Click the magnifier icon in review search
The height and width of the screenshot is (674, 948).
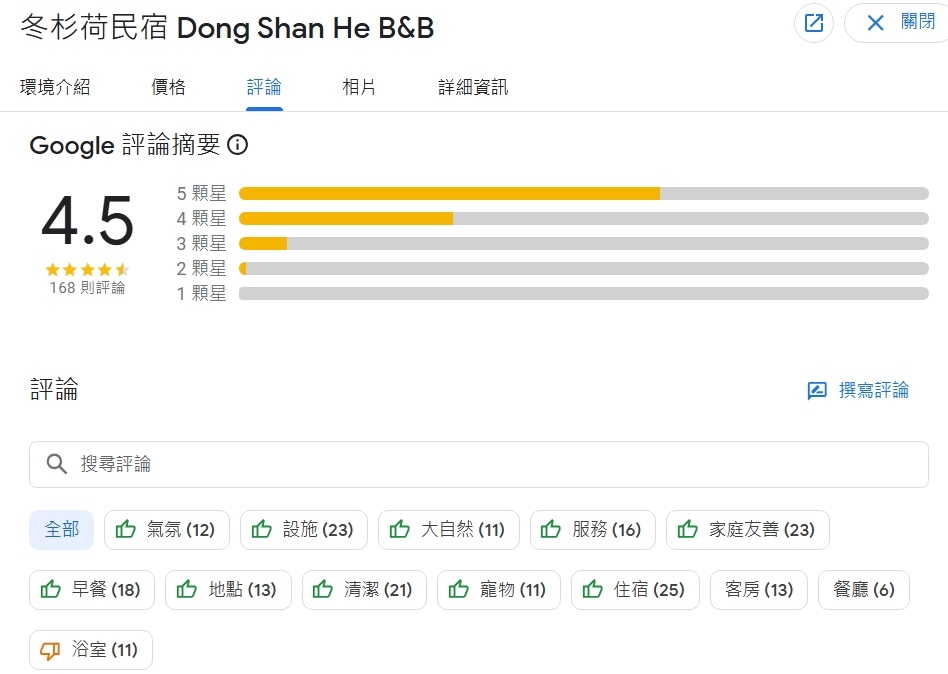point(57,464)
